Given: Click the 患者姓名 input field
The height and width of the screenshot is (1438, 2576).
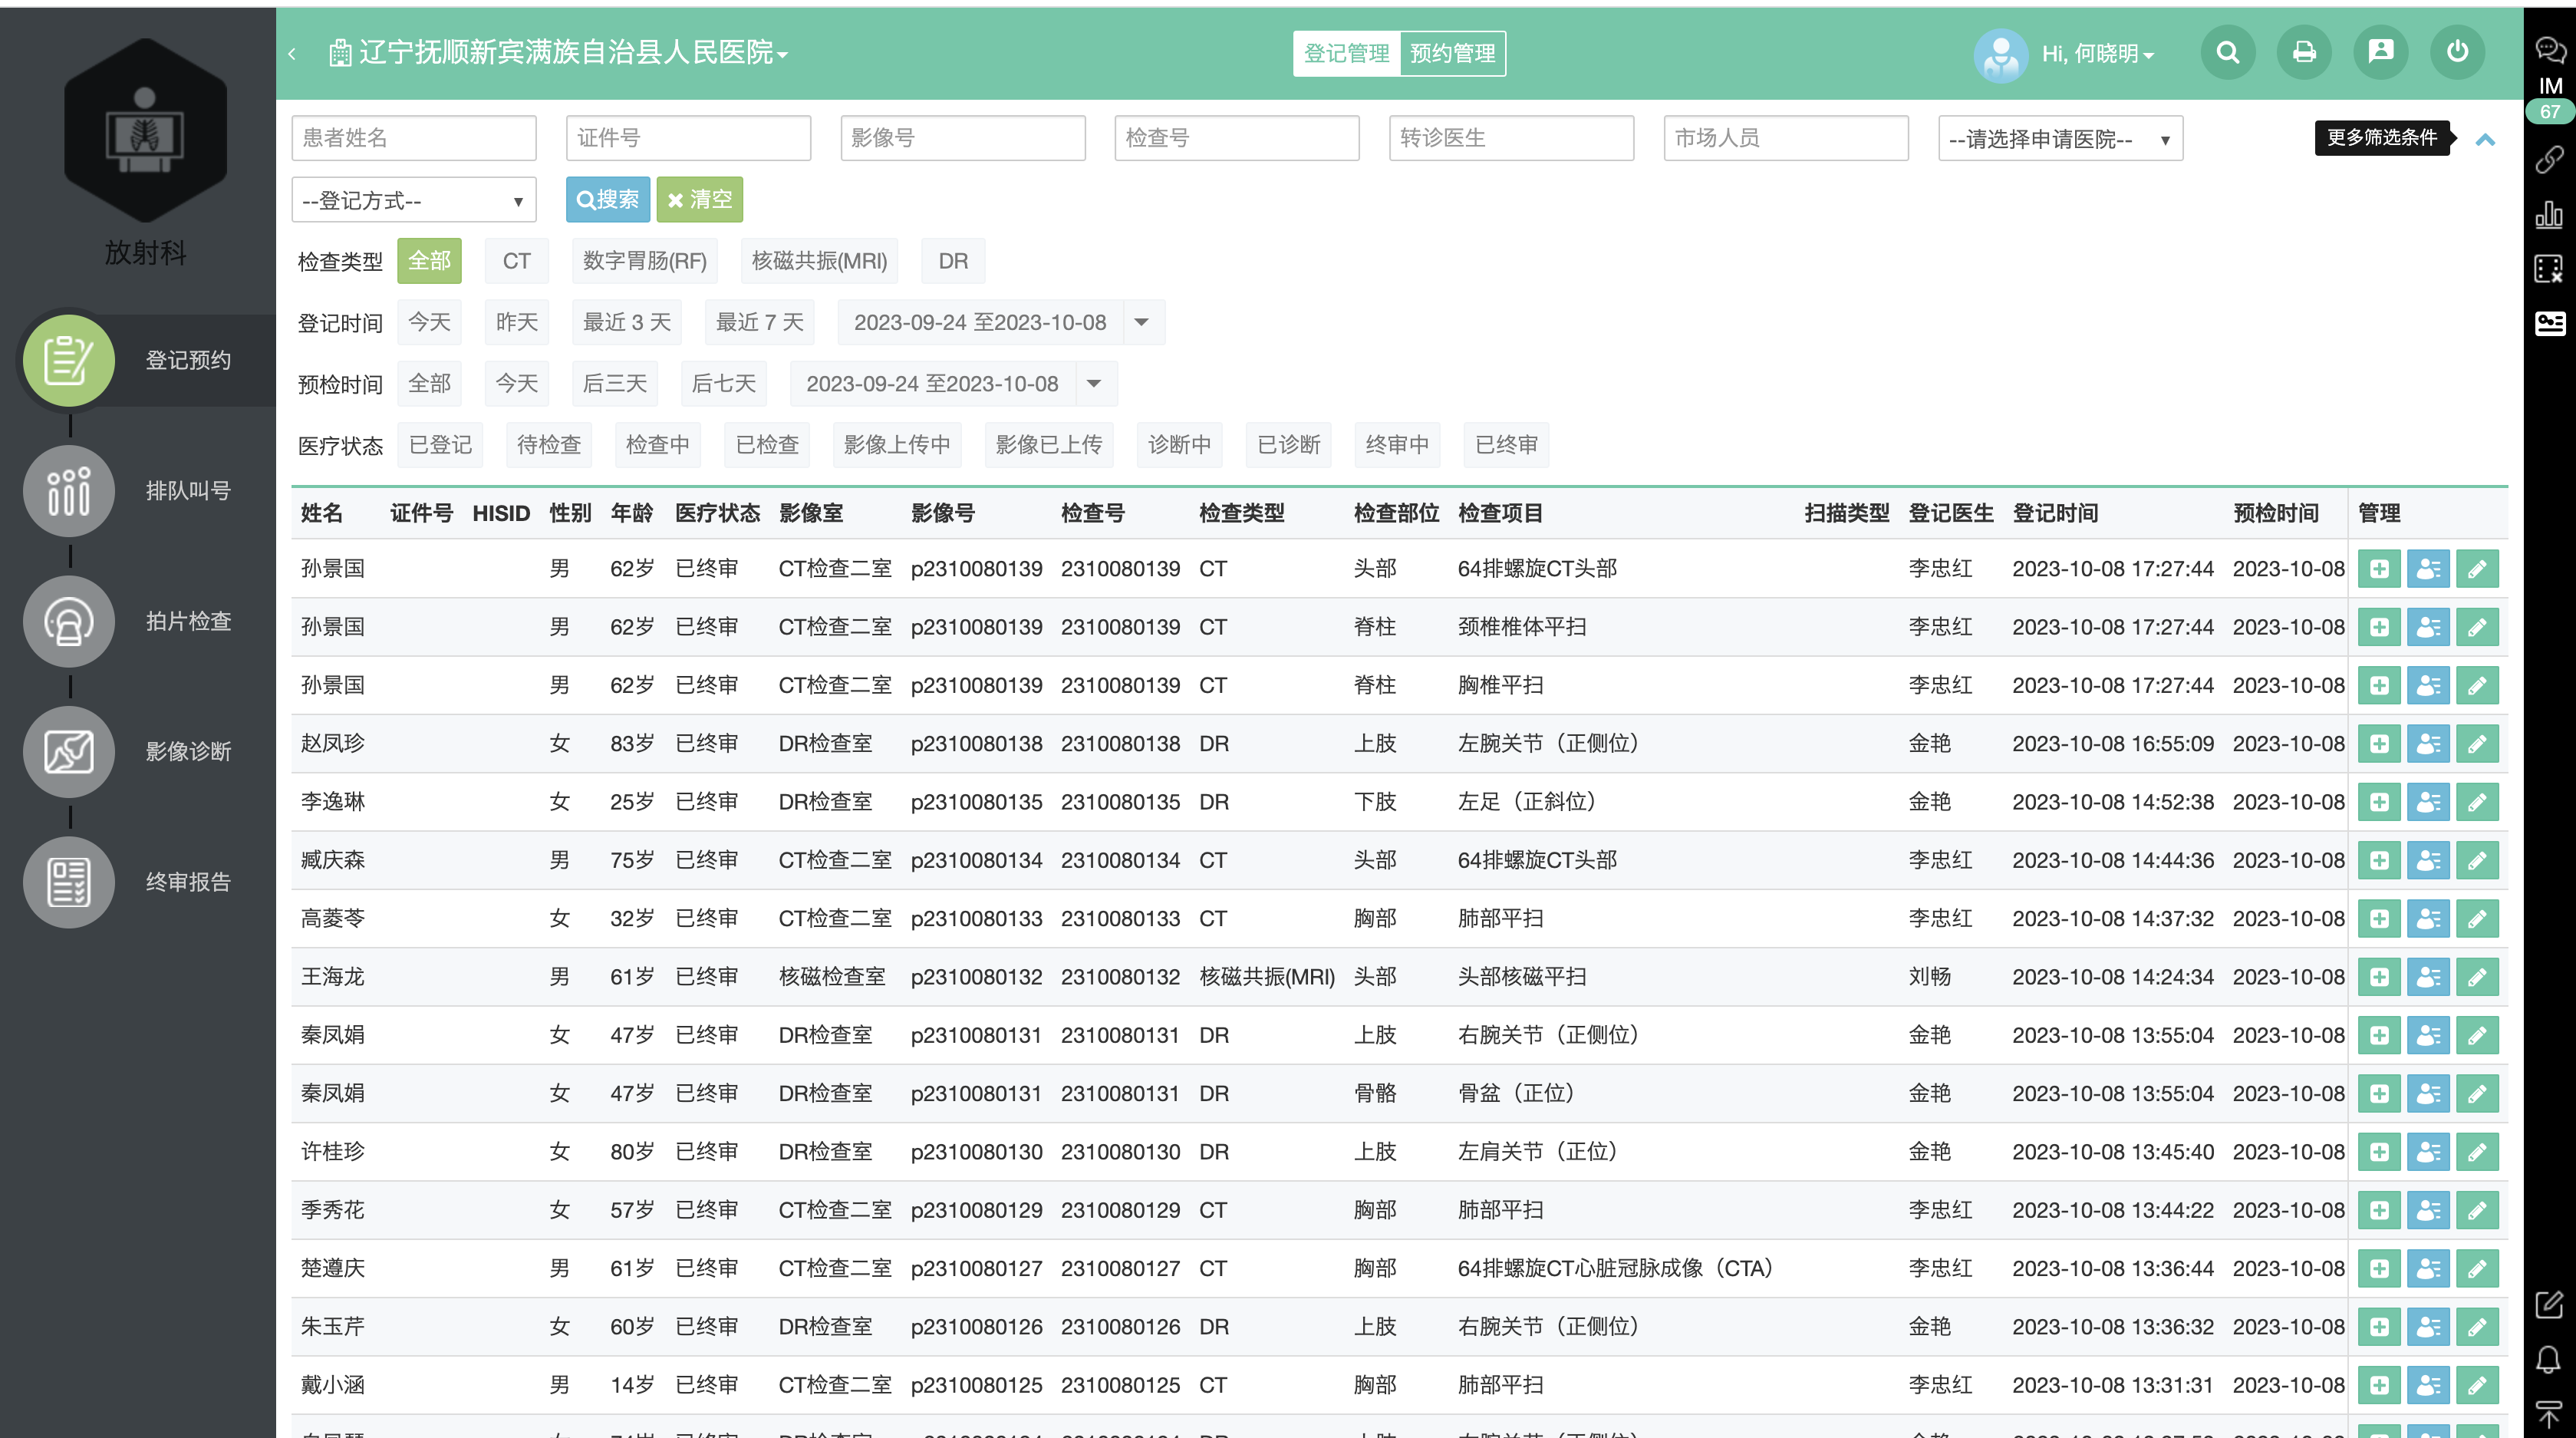Looking at the screenshot, I should coord(414,138).
